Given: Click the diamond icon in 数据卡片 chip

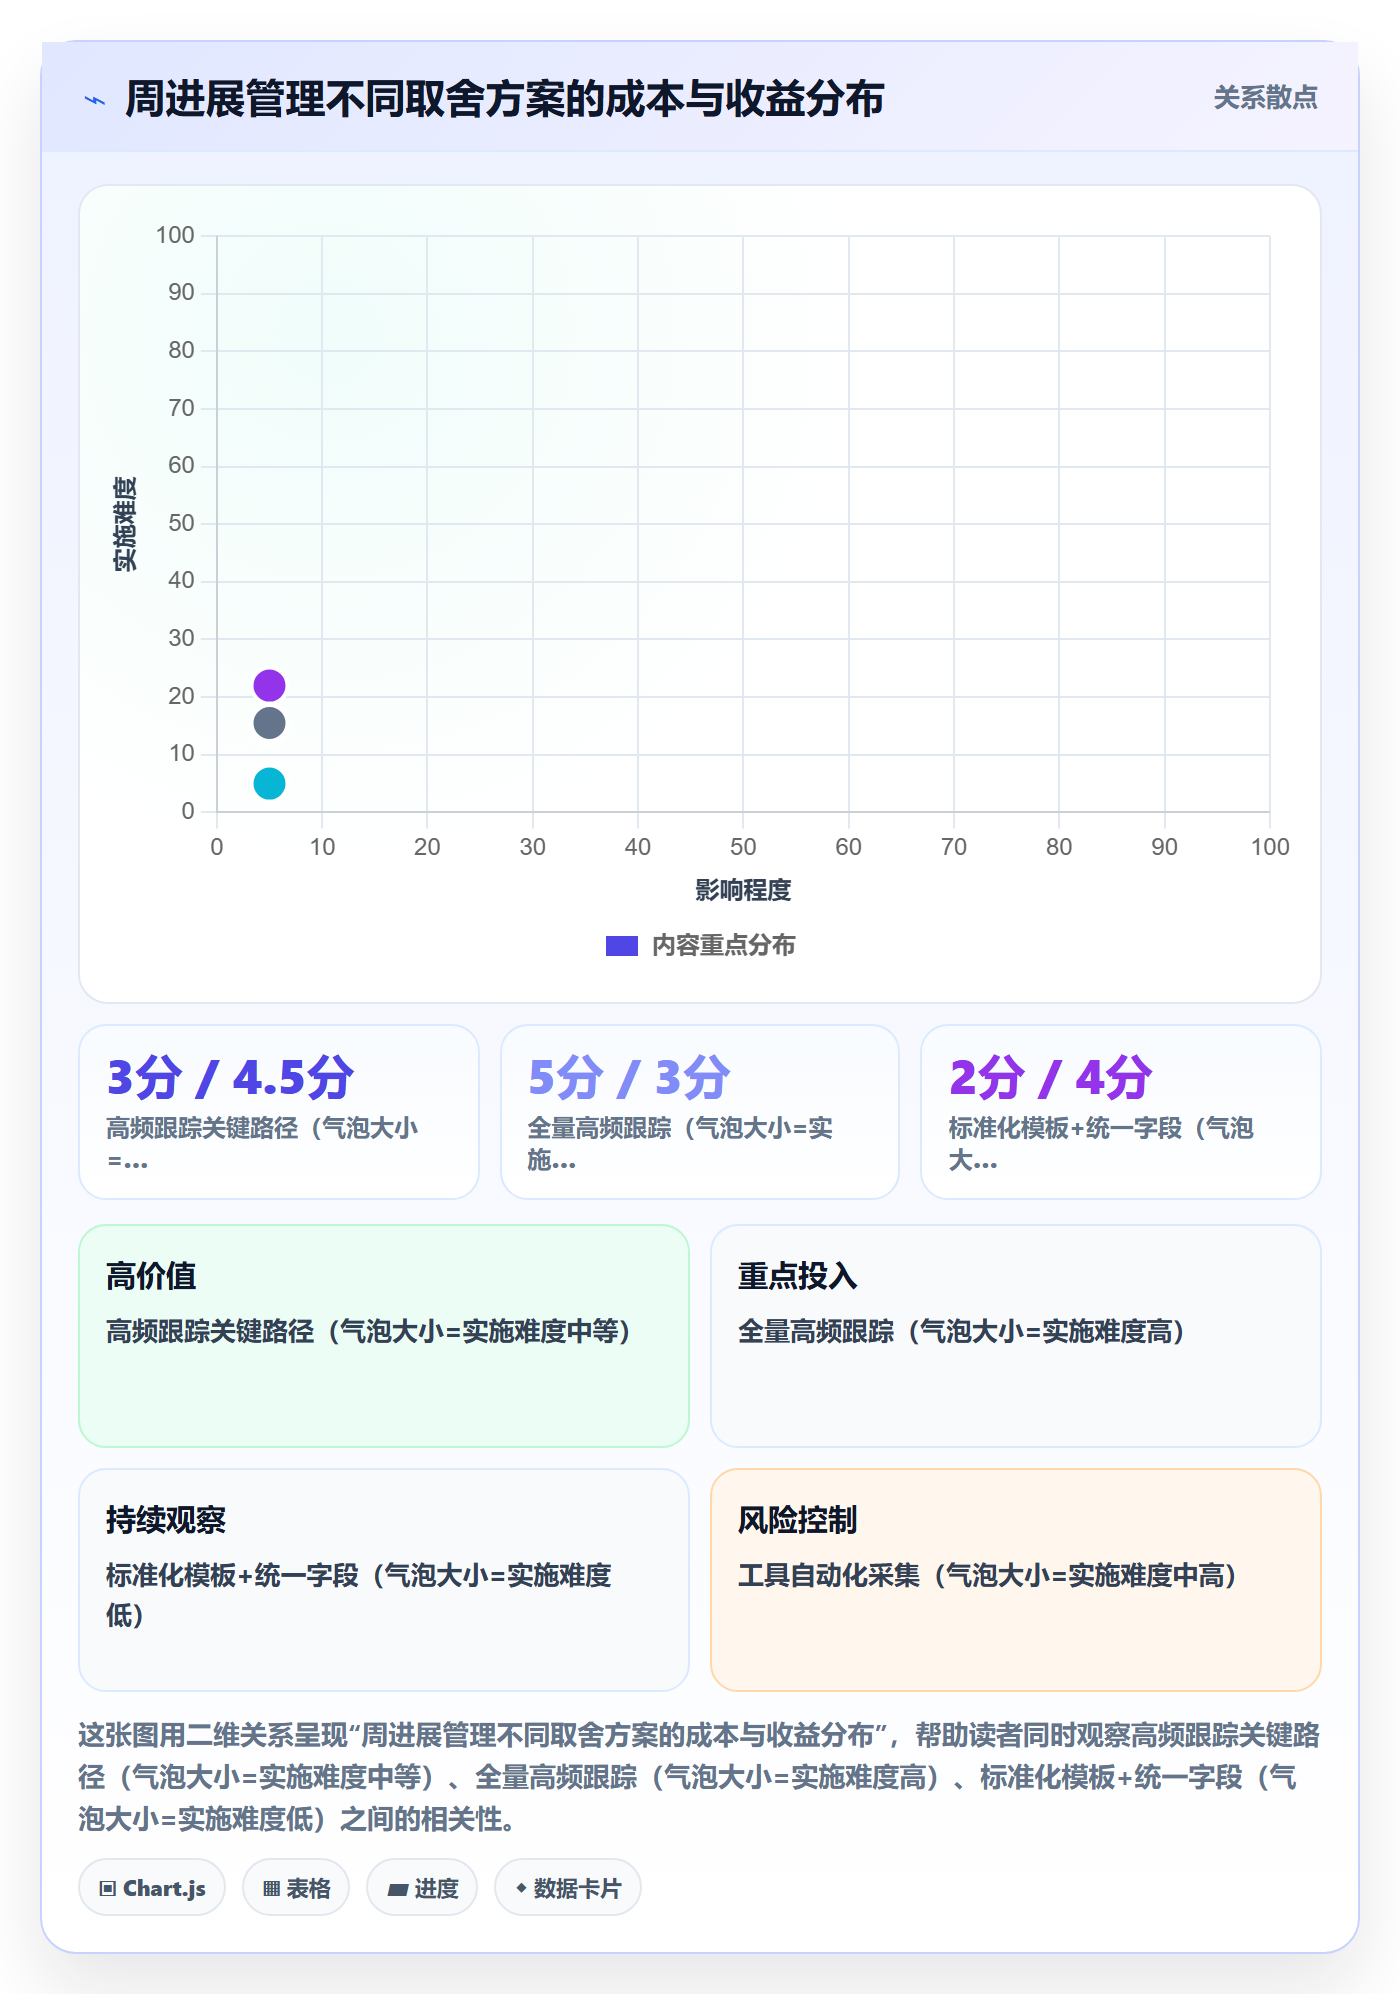Looking at the screenshot, I should tap(521, 1888).
